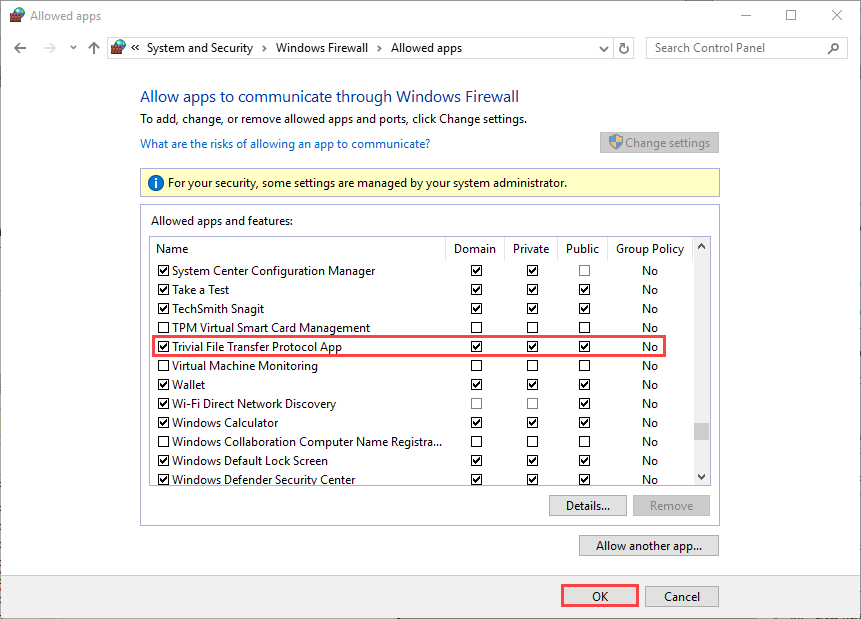Navigate to Windows Firewall breadcrumb
Image resolution: width=861 pixels, height=619 pixels.
[321, 48]
